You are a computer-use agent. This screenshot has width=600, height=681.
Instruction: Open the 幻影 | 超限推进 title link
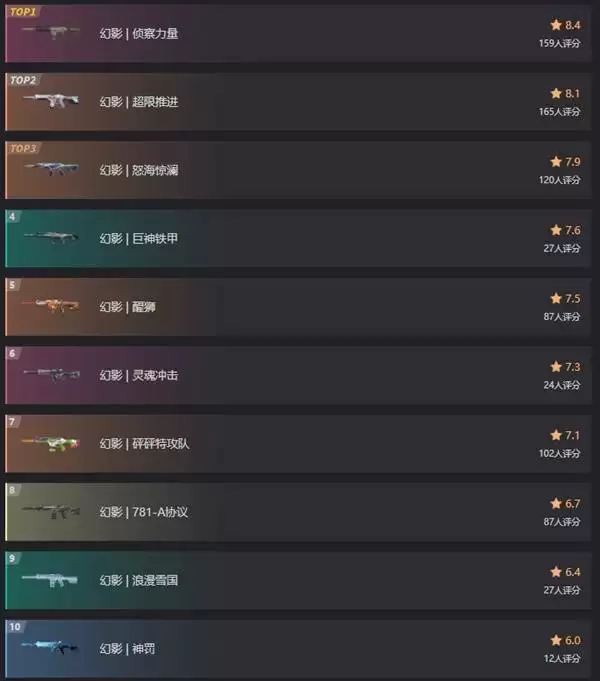tap(139, 102)
